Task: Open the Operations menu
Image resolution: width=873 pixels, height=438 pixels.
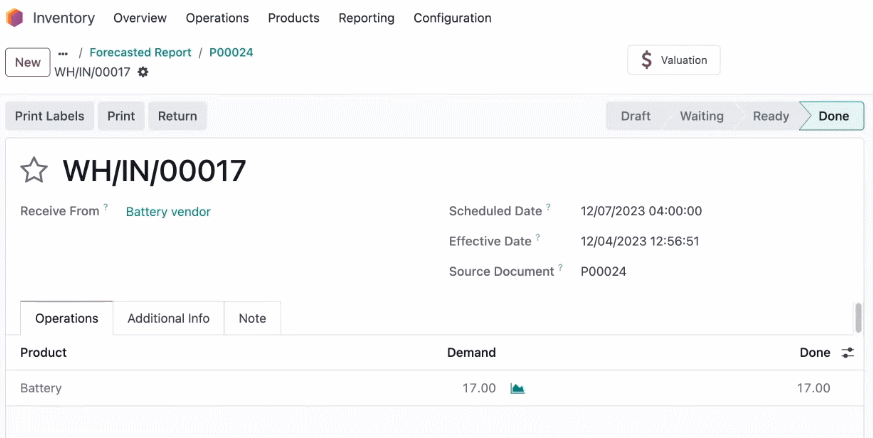Action: point(217,18)
